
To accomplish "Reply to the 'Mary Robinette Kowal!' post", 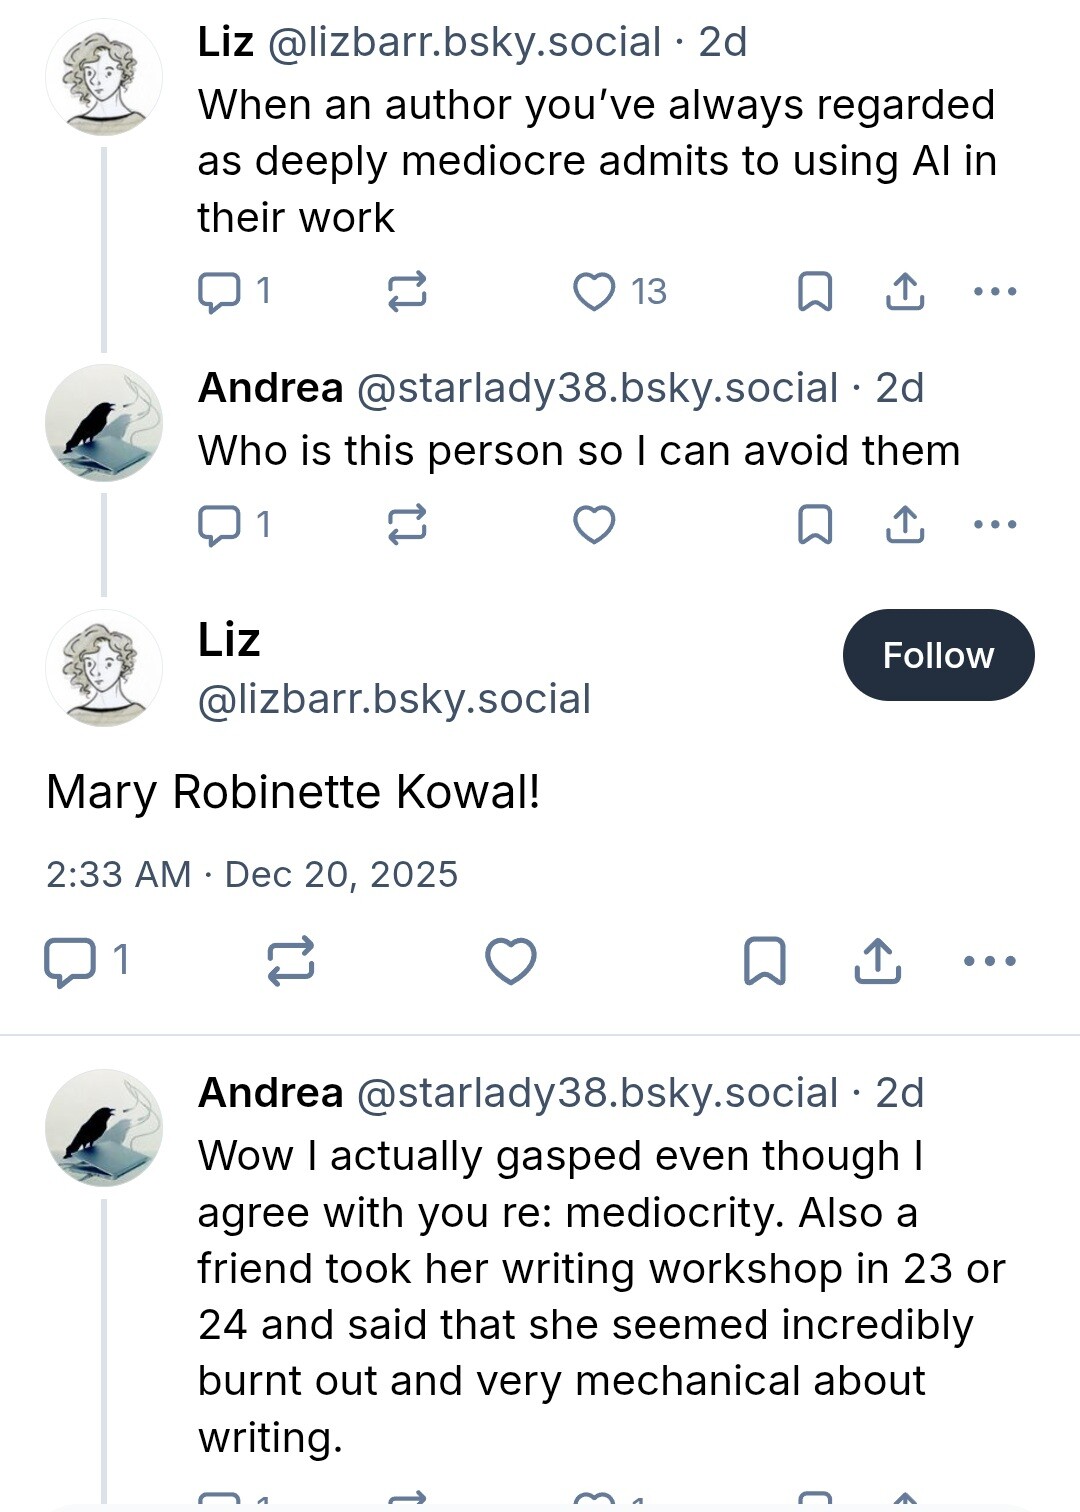I will (x=70, y=961).
